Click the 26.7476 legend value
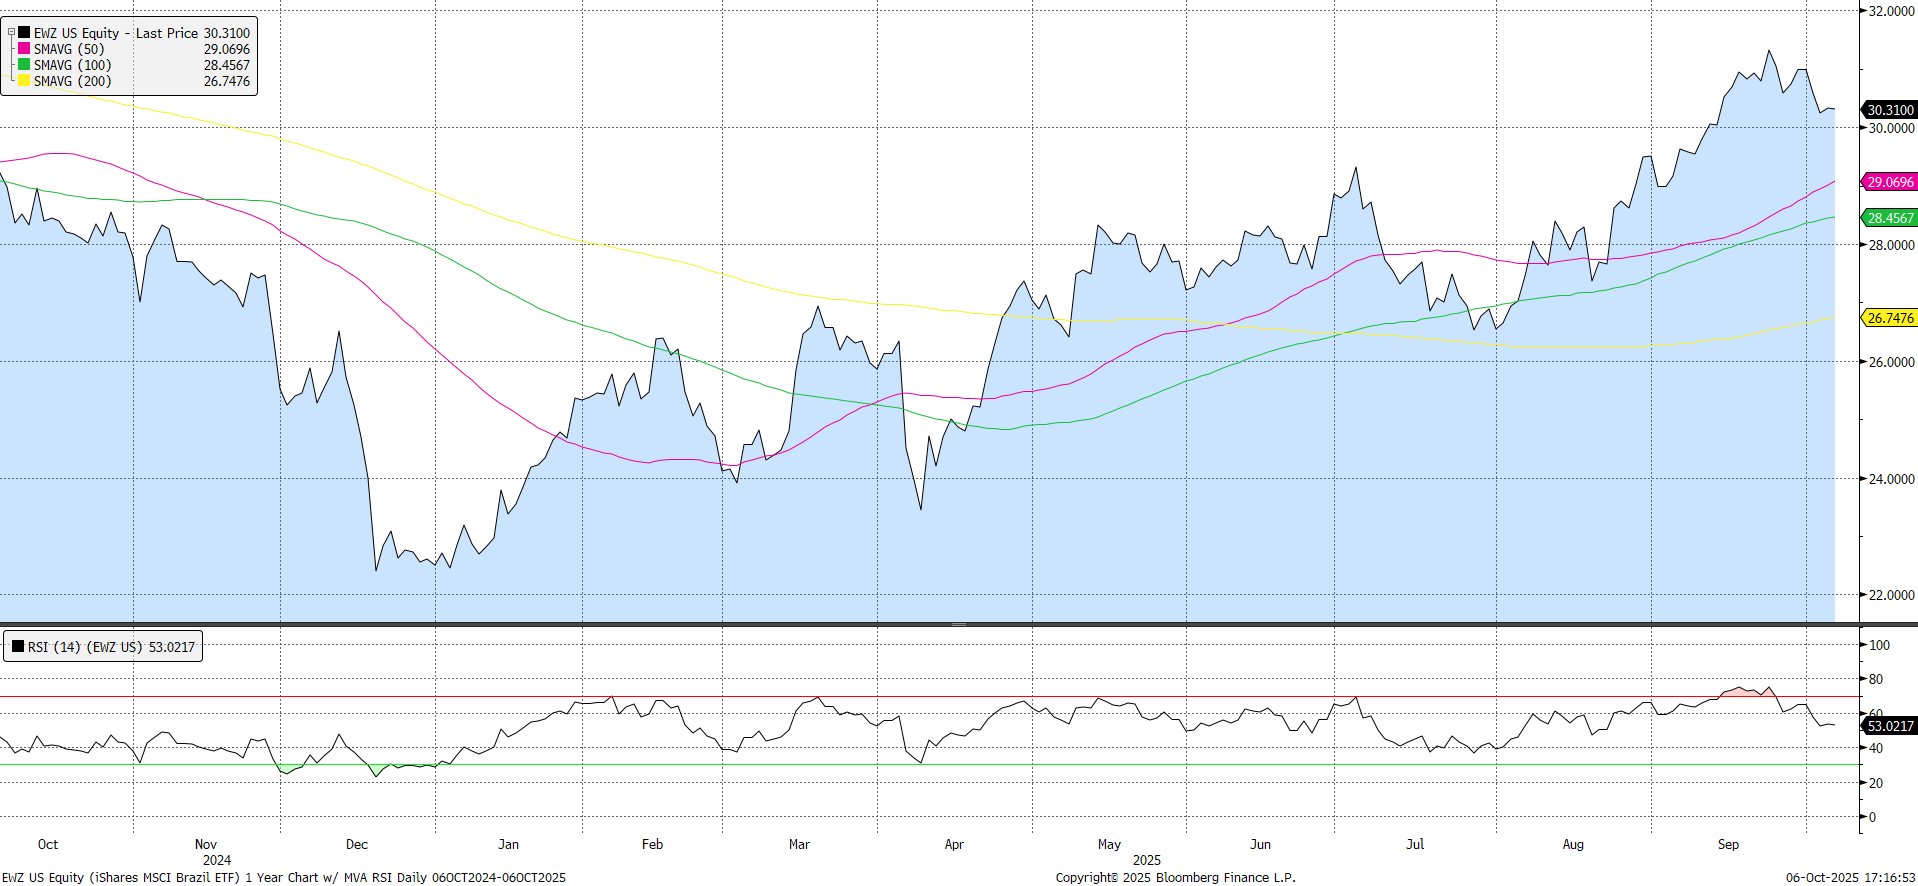 click(227, 81)
